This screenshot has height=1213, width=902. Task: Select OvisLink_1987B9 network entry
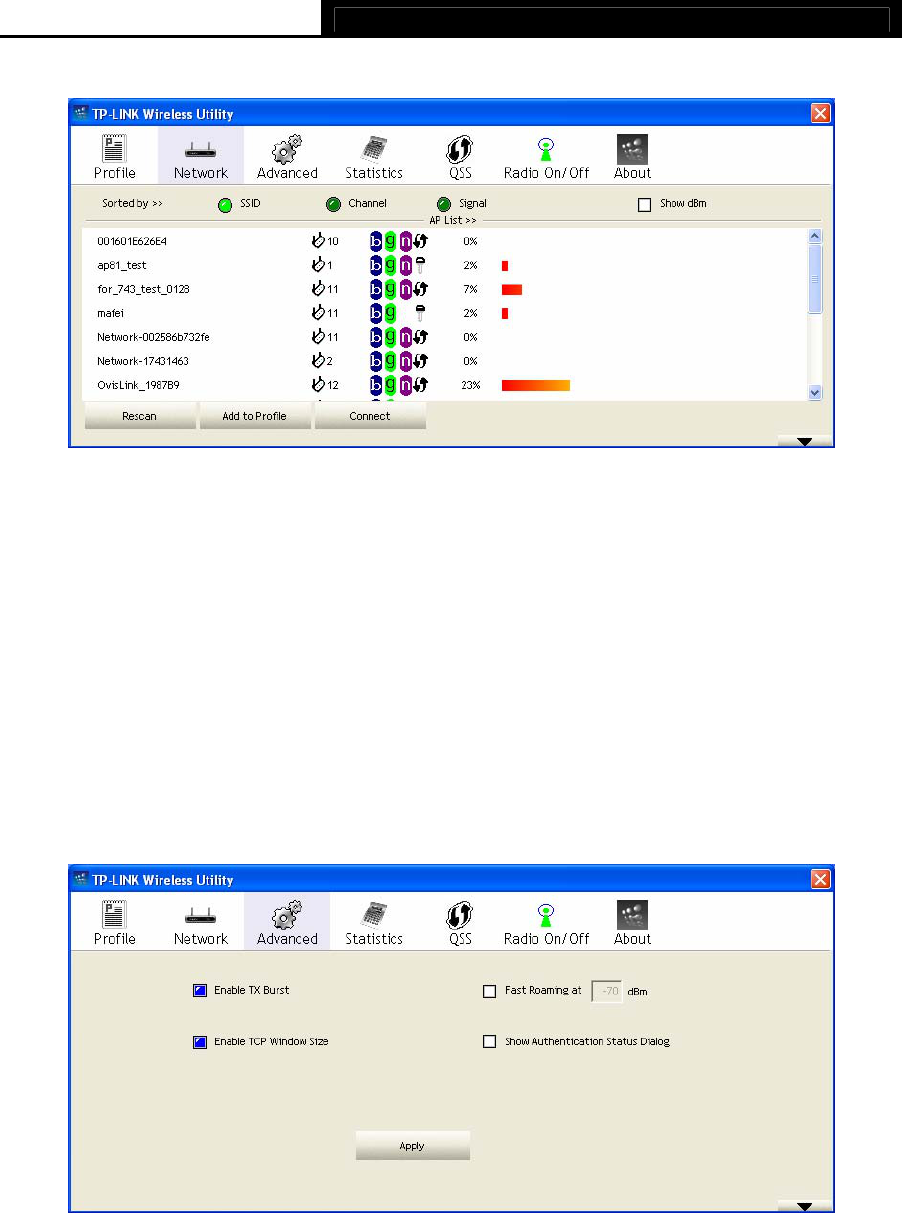point(138,385)
